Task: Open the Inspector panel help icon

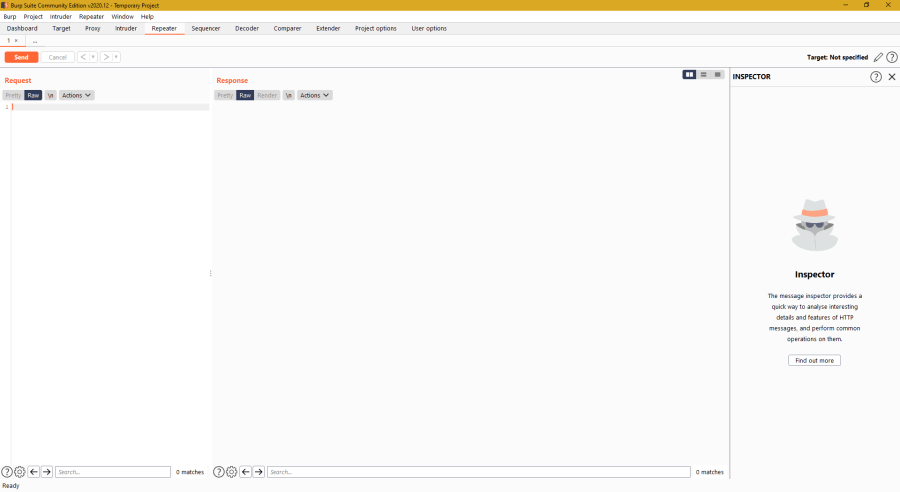Action: (876, 77)
